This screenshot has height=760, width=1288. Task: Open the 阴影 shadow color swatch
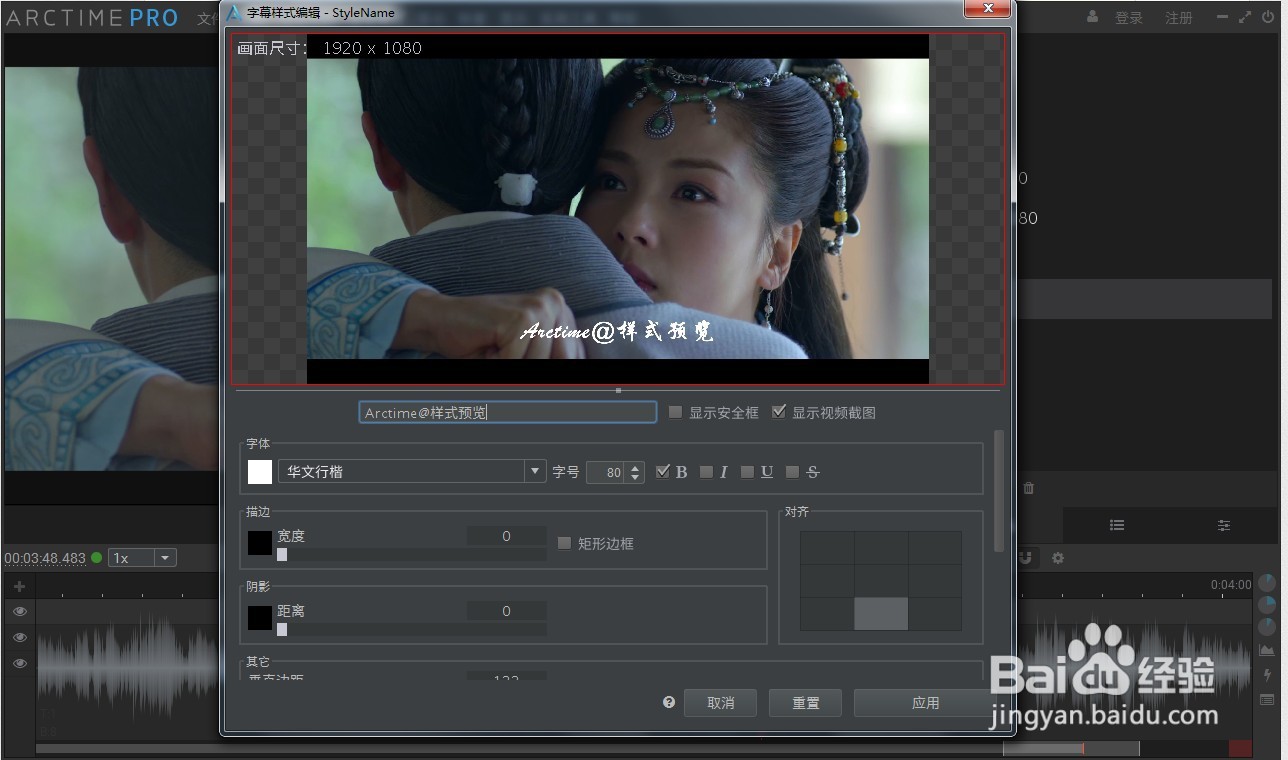pos(260,618)
